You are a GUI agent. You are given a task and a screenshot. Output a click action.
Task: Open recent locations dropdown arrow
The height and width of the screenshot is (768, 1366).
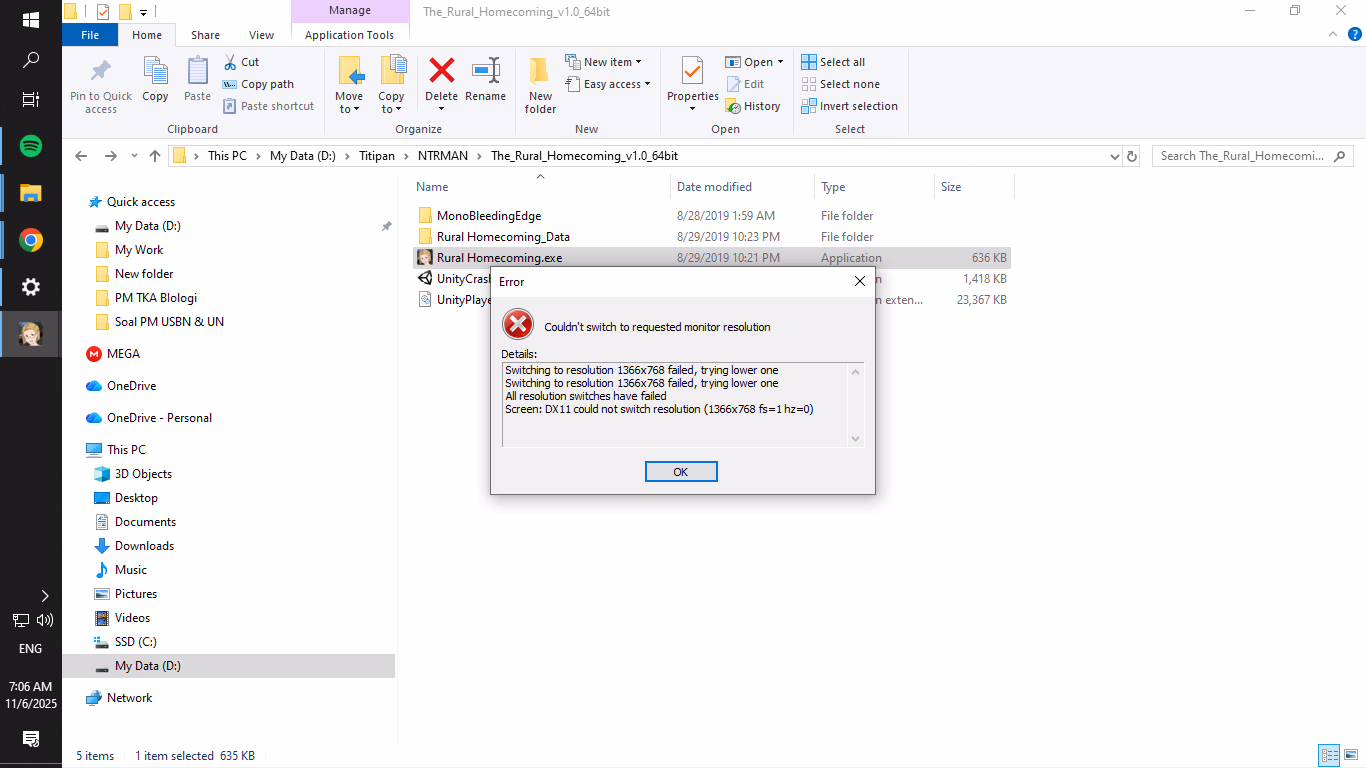pos(133,157)
